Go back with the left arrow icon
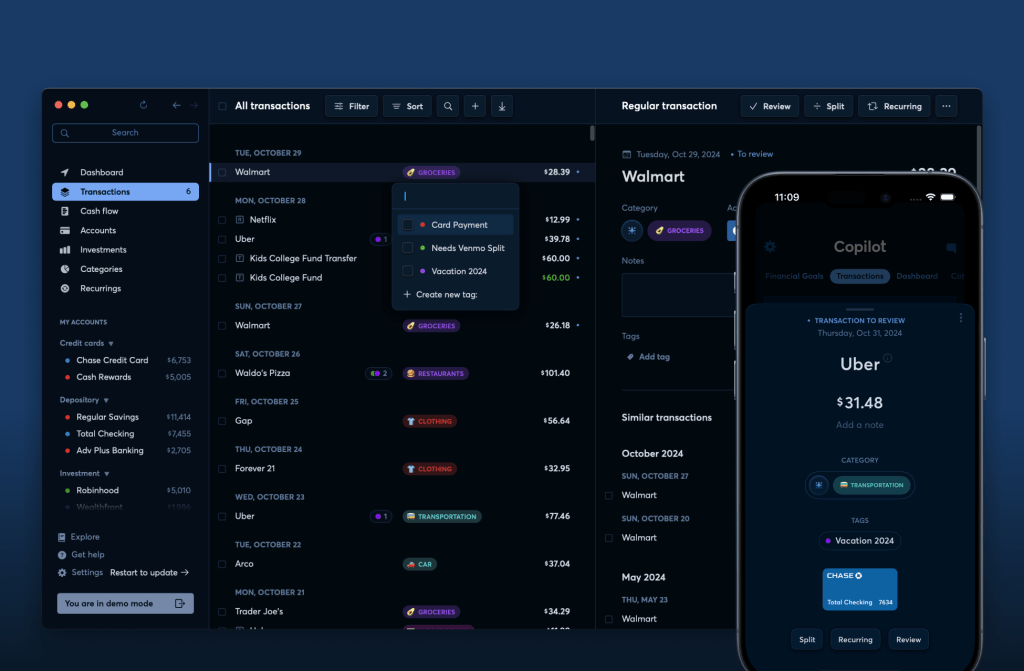 click(x=176, y=105)
